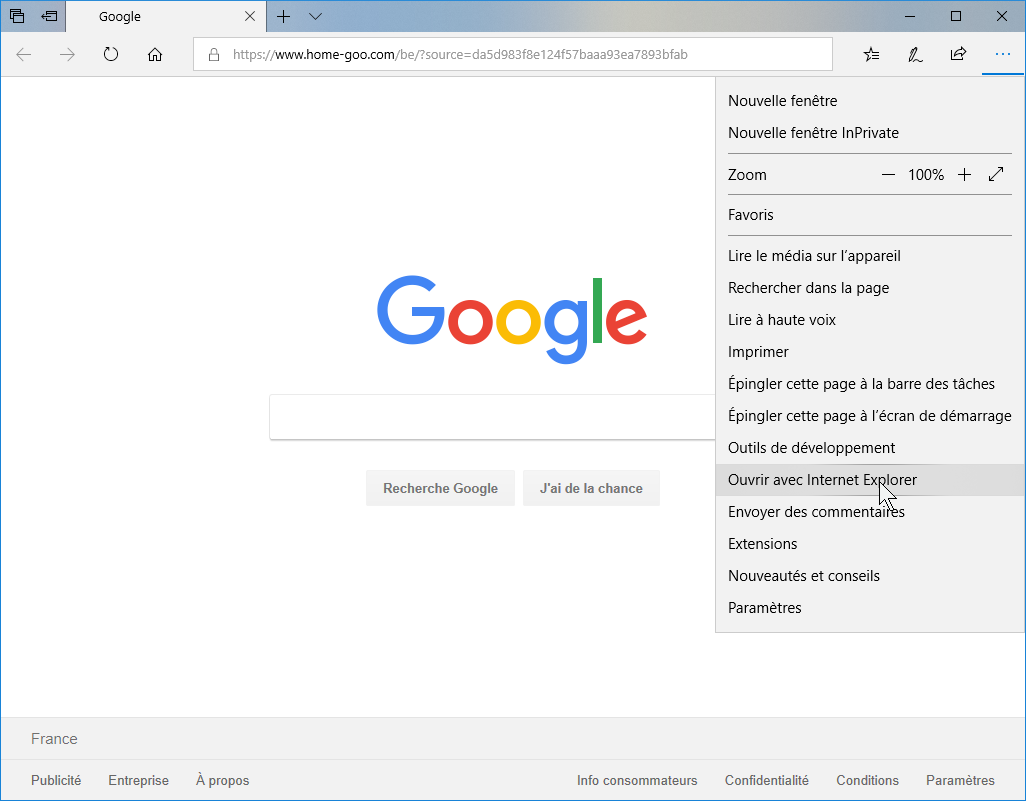Choose Imprimer in the menu

click(870, 352)
